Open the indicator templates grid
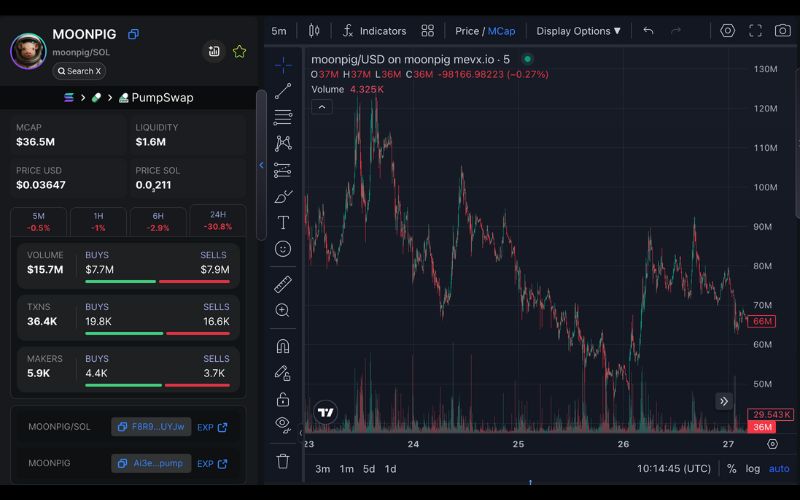Screen dimensions: 800x500 428,31
